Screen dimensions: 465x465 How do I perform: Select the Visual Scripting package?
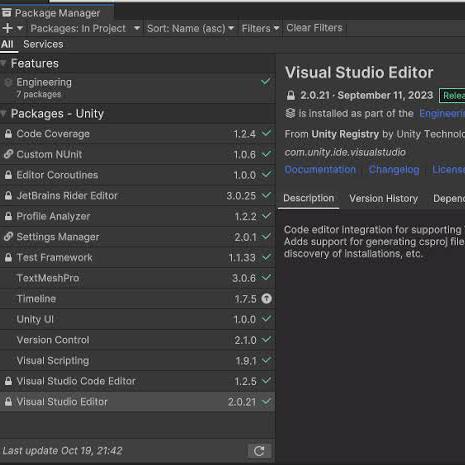point(137,361)
